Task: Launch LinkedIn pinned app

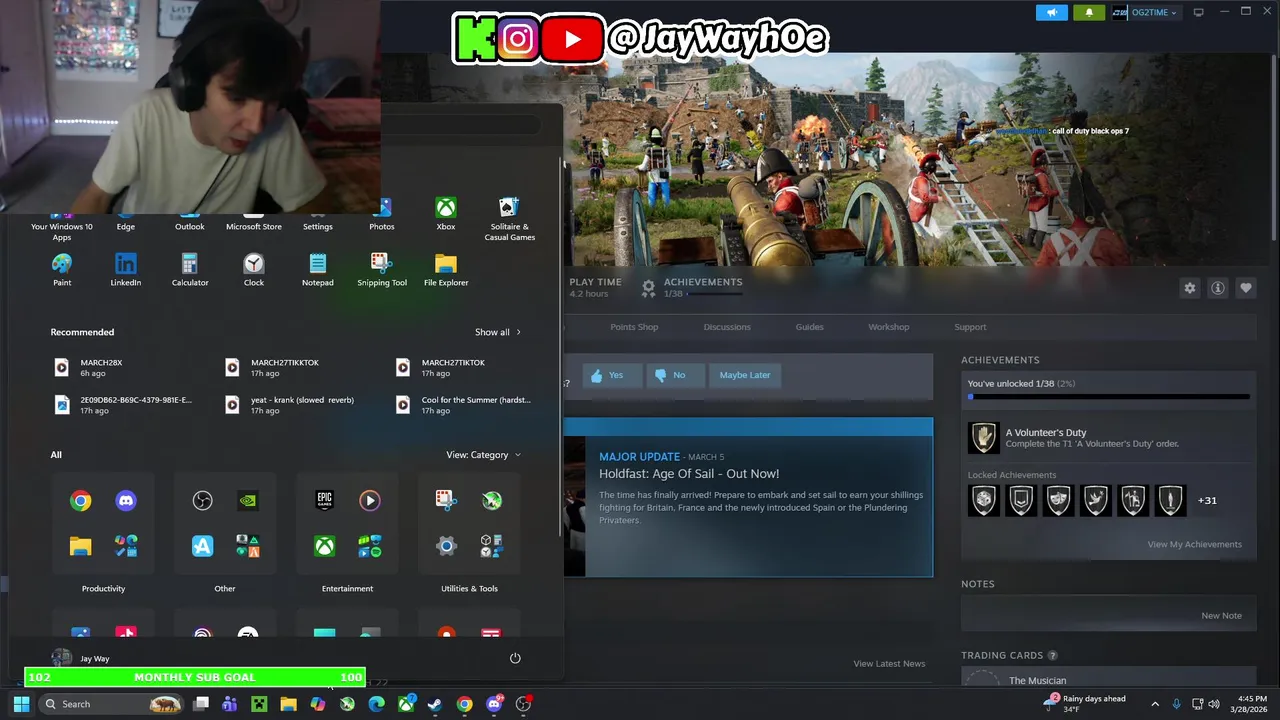Action: (x=126, y=270)
